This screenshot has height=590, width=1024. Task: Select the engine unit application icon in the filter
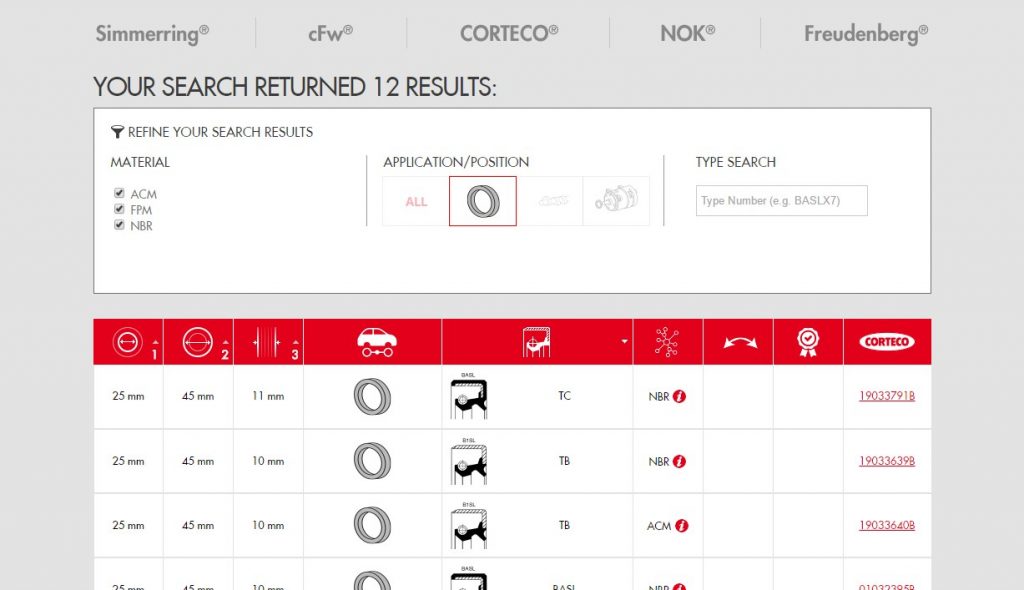point(616,199)
